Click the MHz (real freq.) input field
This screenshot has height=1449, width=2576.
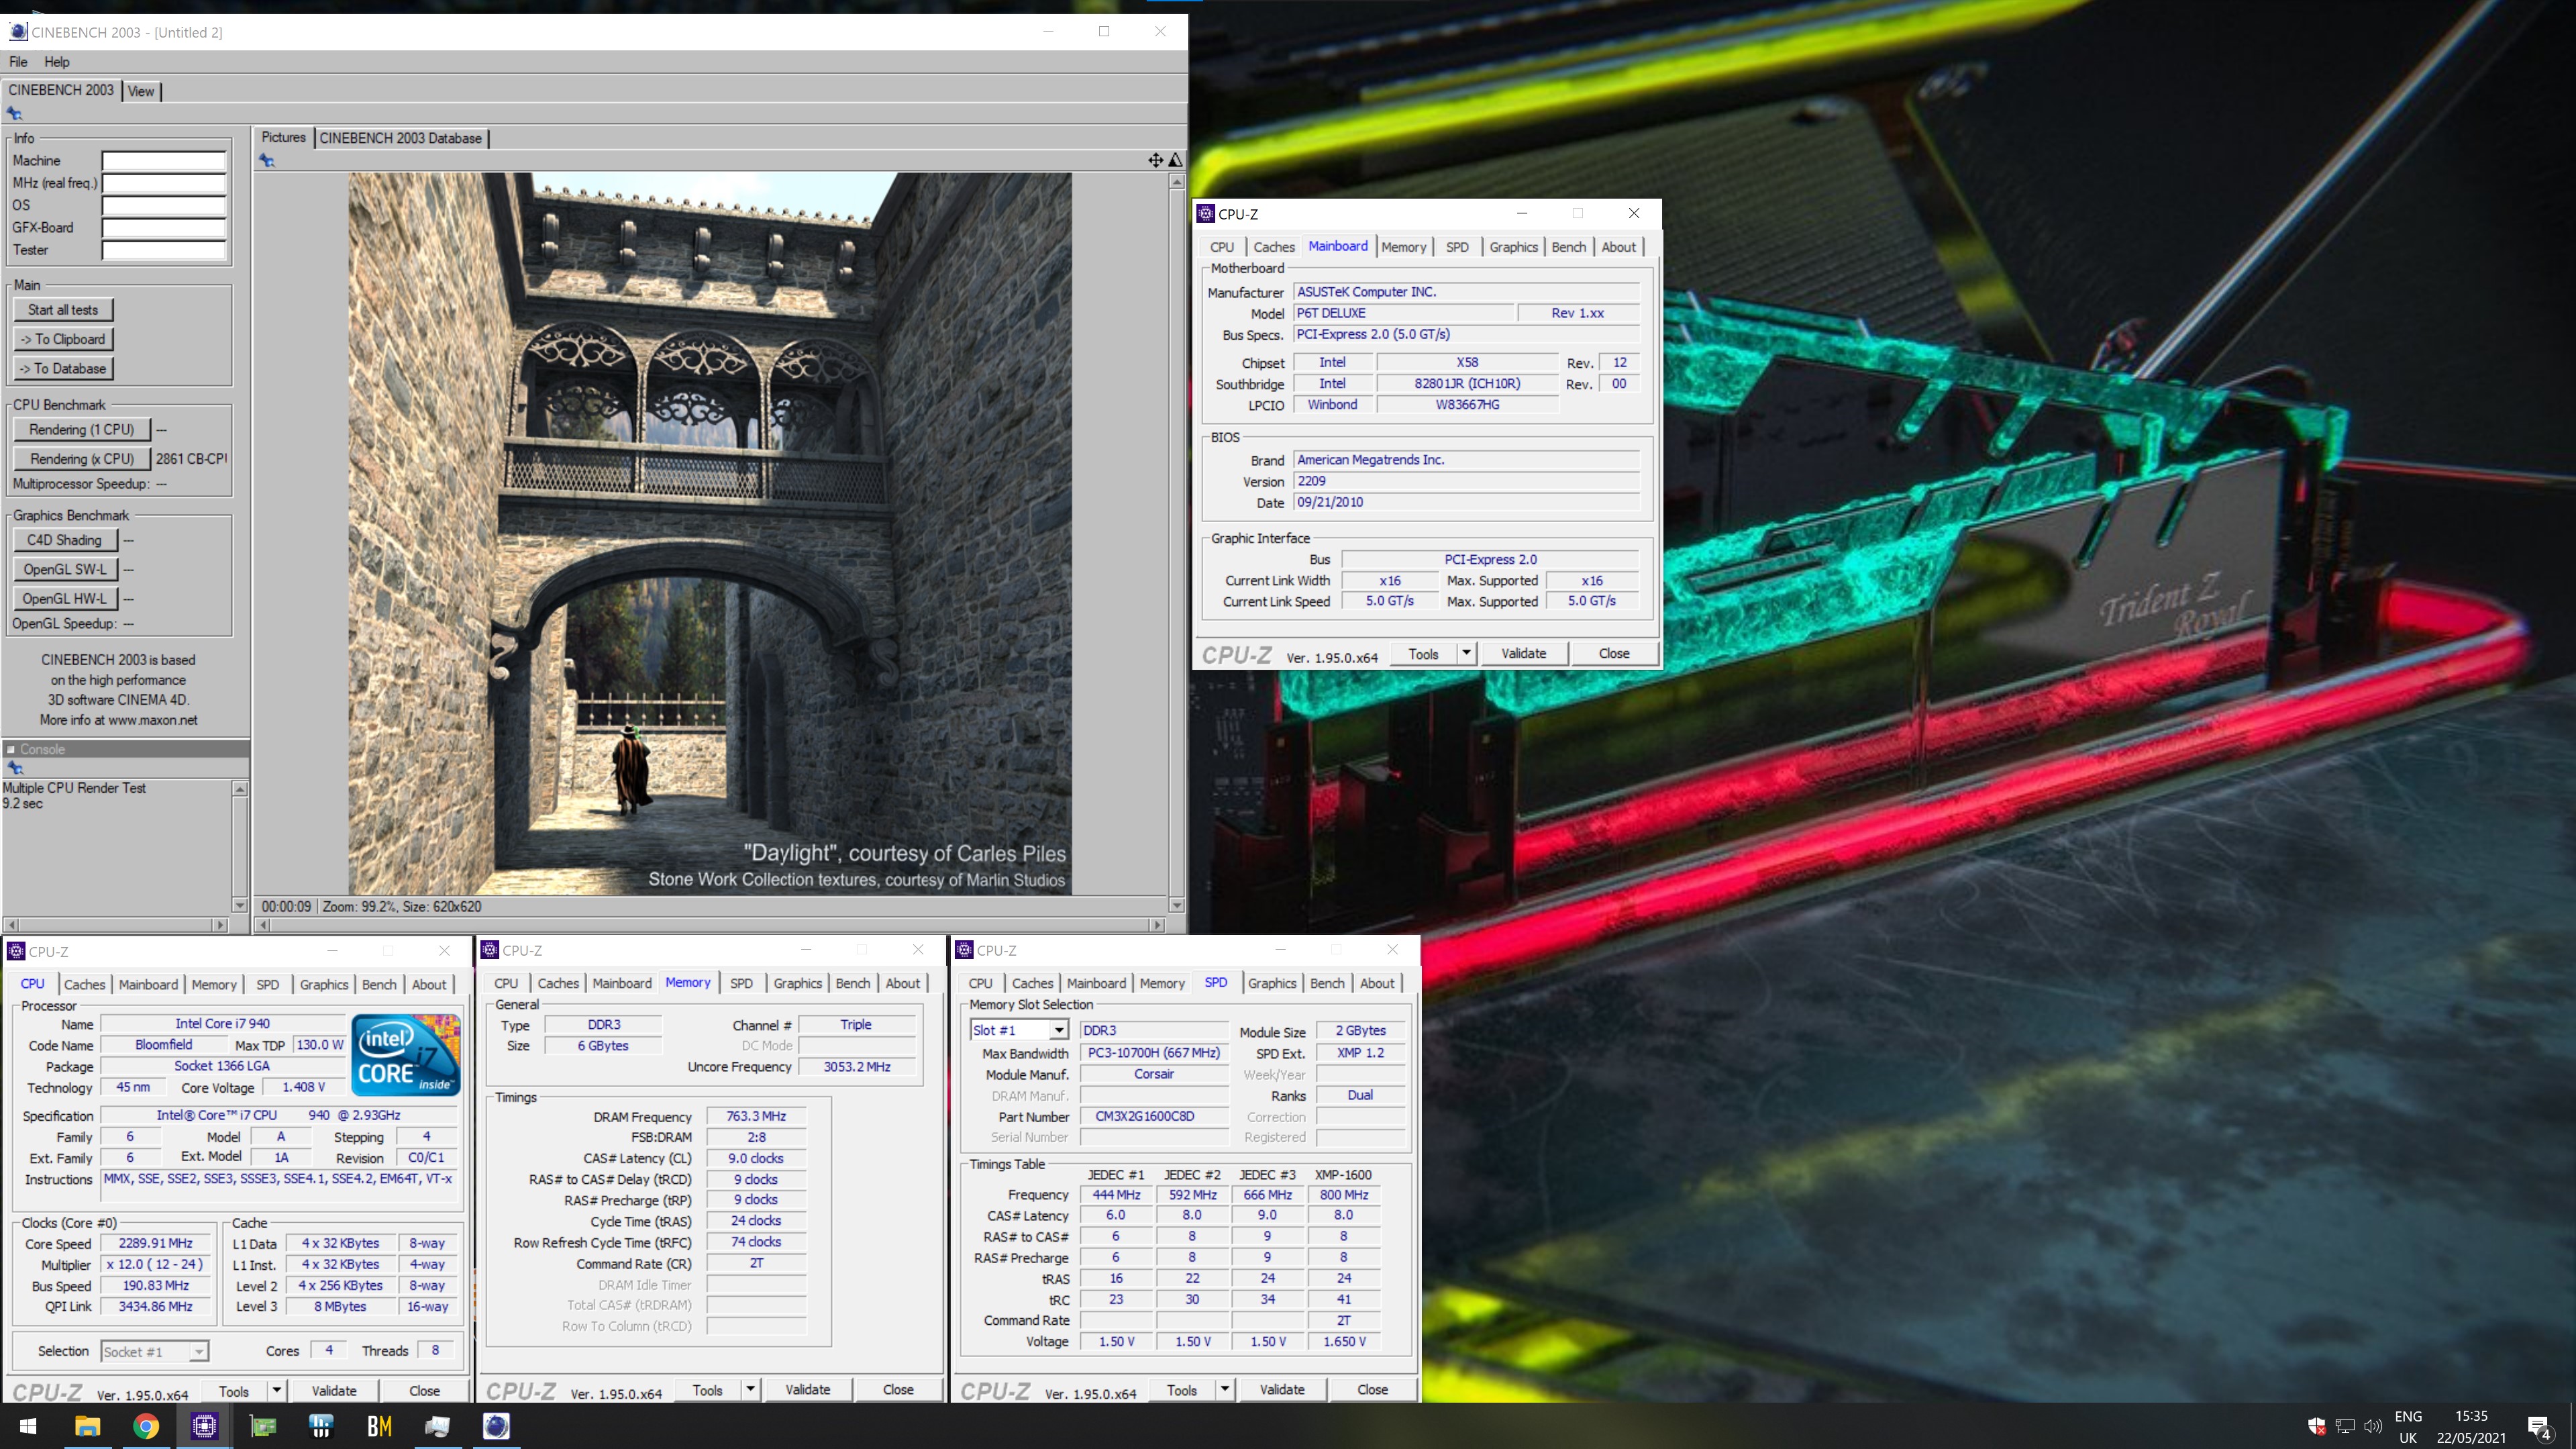[164, 183]
